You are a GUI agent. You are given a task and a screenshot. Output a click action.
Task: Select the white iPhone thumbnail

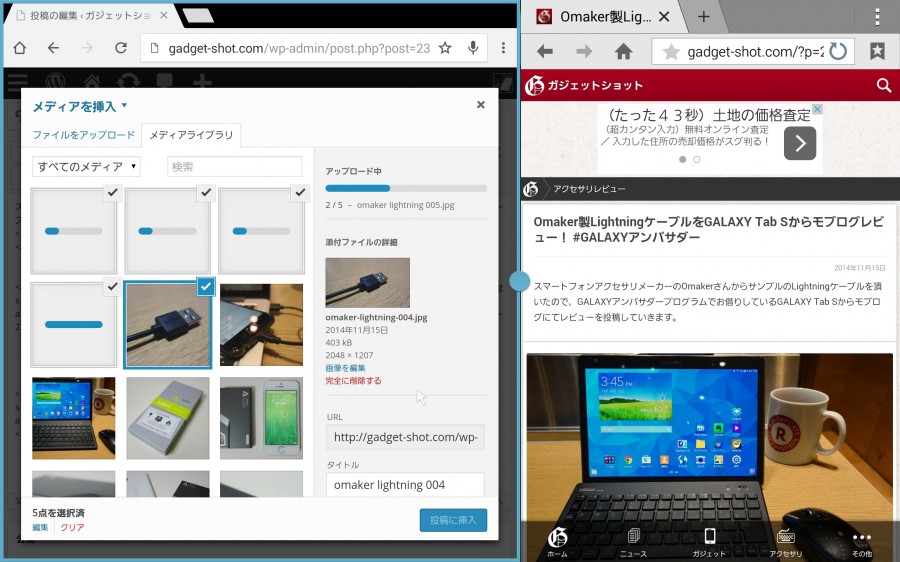262,418
